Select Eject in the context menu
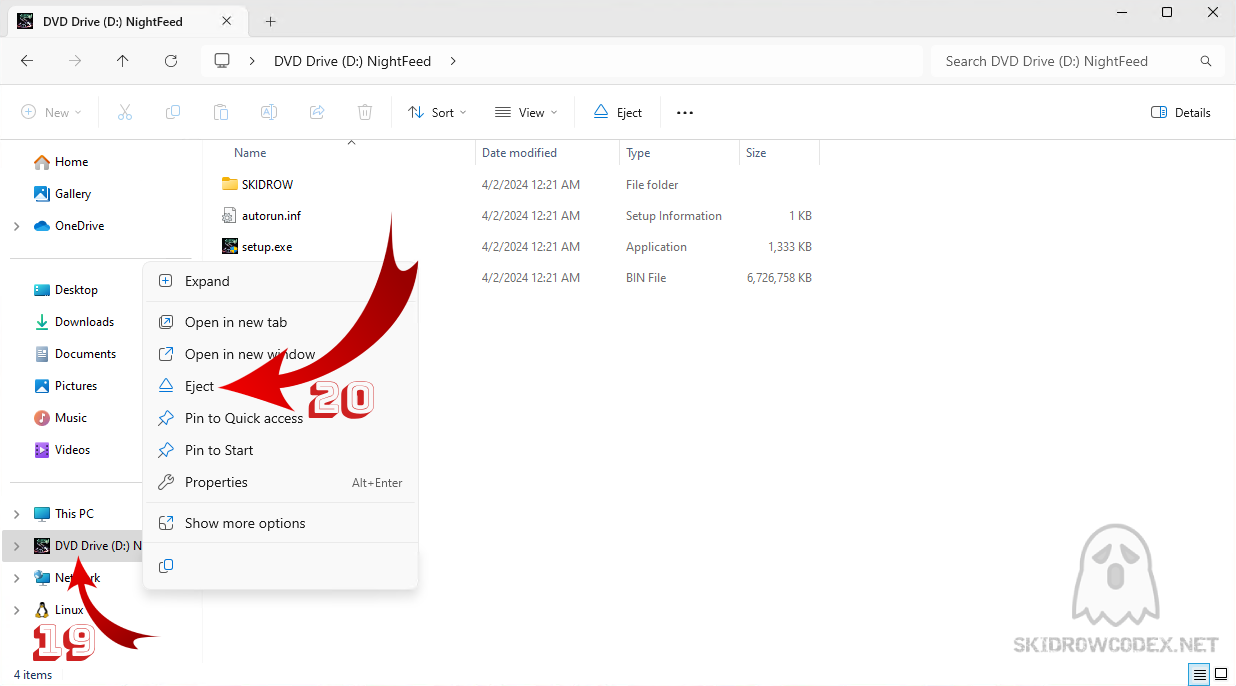This screenshot has height=686, width=1236. 280,386
